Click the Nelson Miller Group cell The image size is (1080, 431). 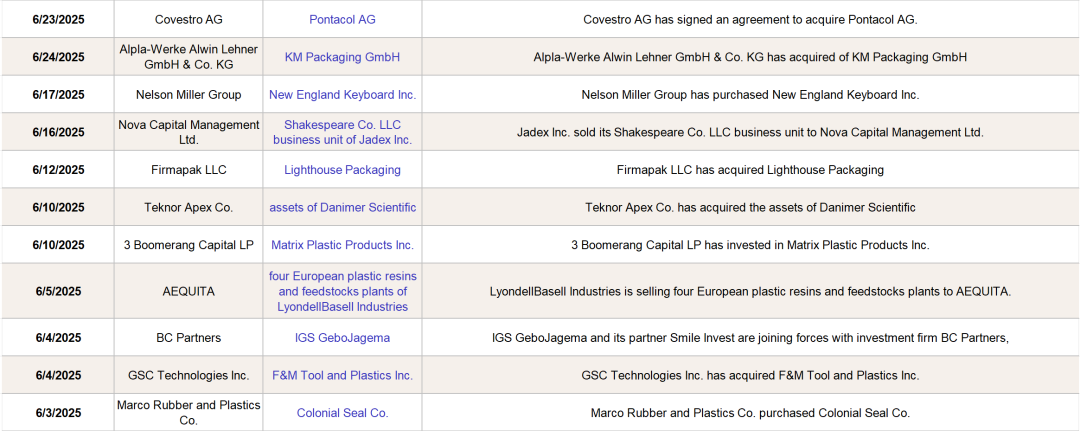click(189, 95)
